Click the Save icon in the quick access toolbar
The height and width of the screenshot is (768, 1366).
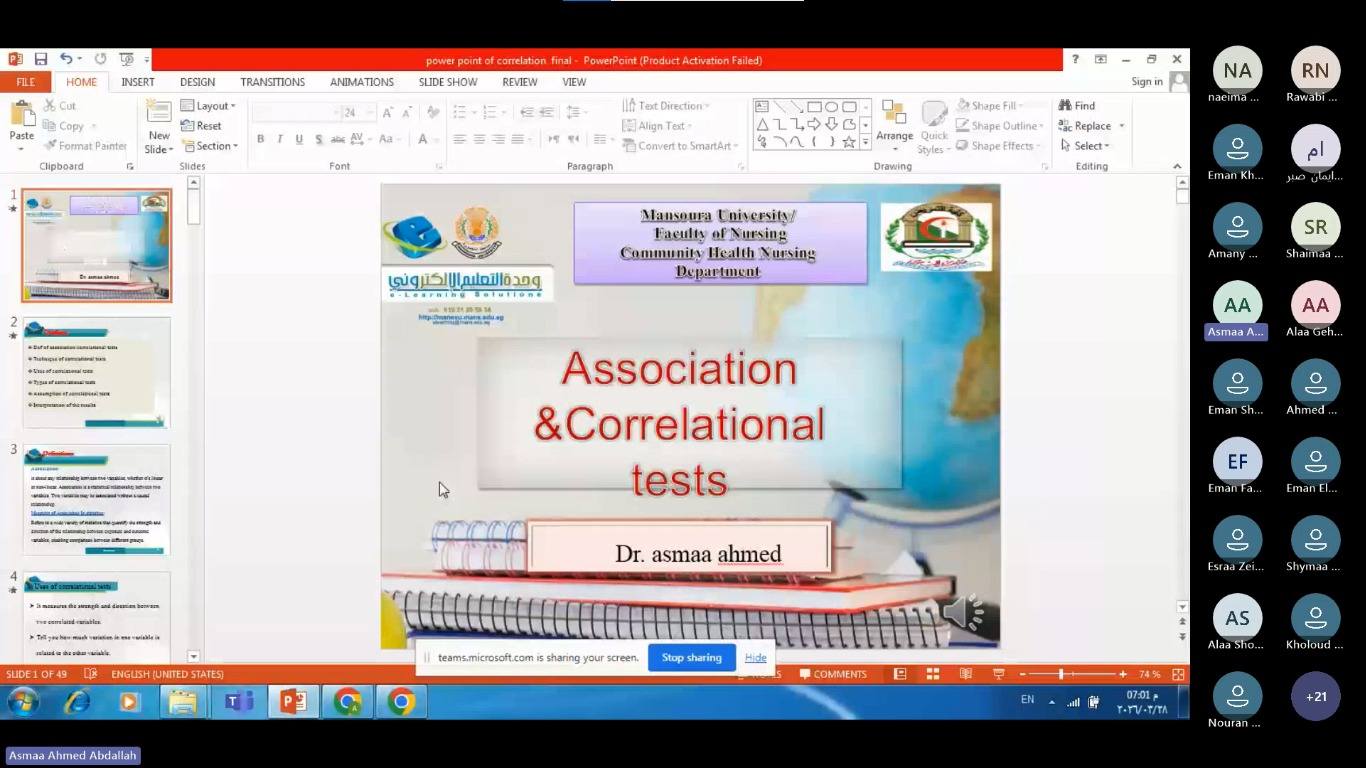(x=41, y=60)
